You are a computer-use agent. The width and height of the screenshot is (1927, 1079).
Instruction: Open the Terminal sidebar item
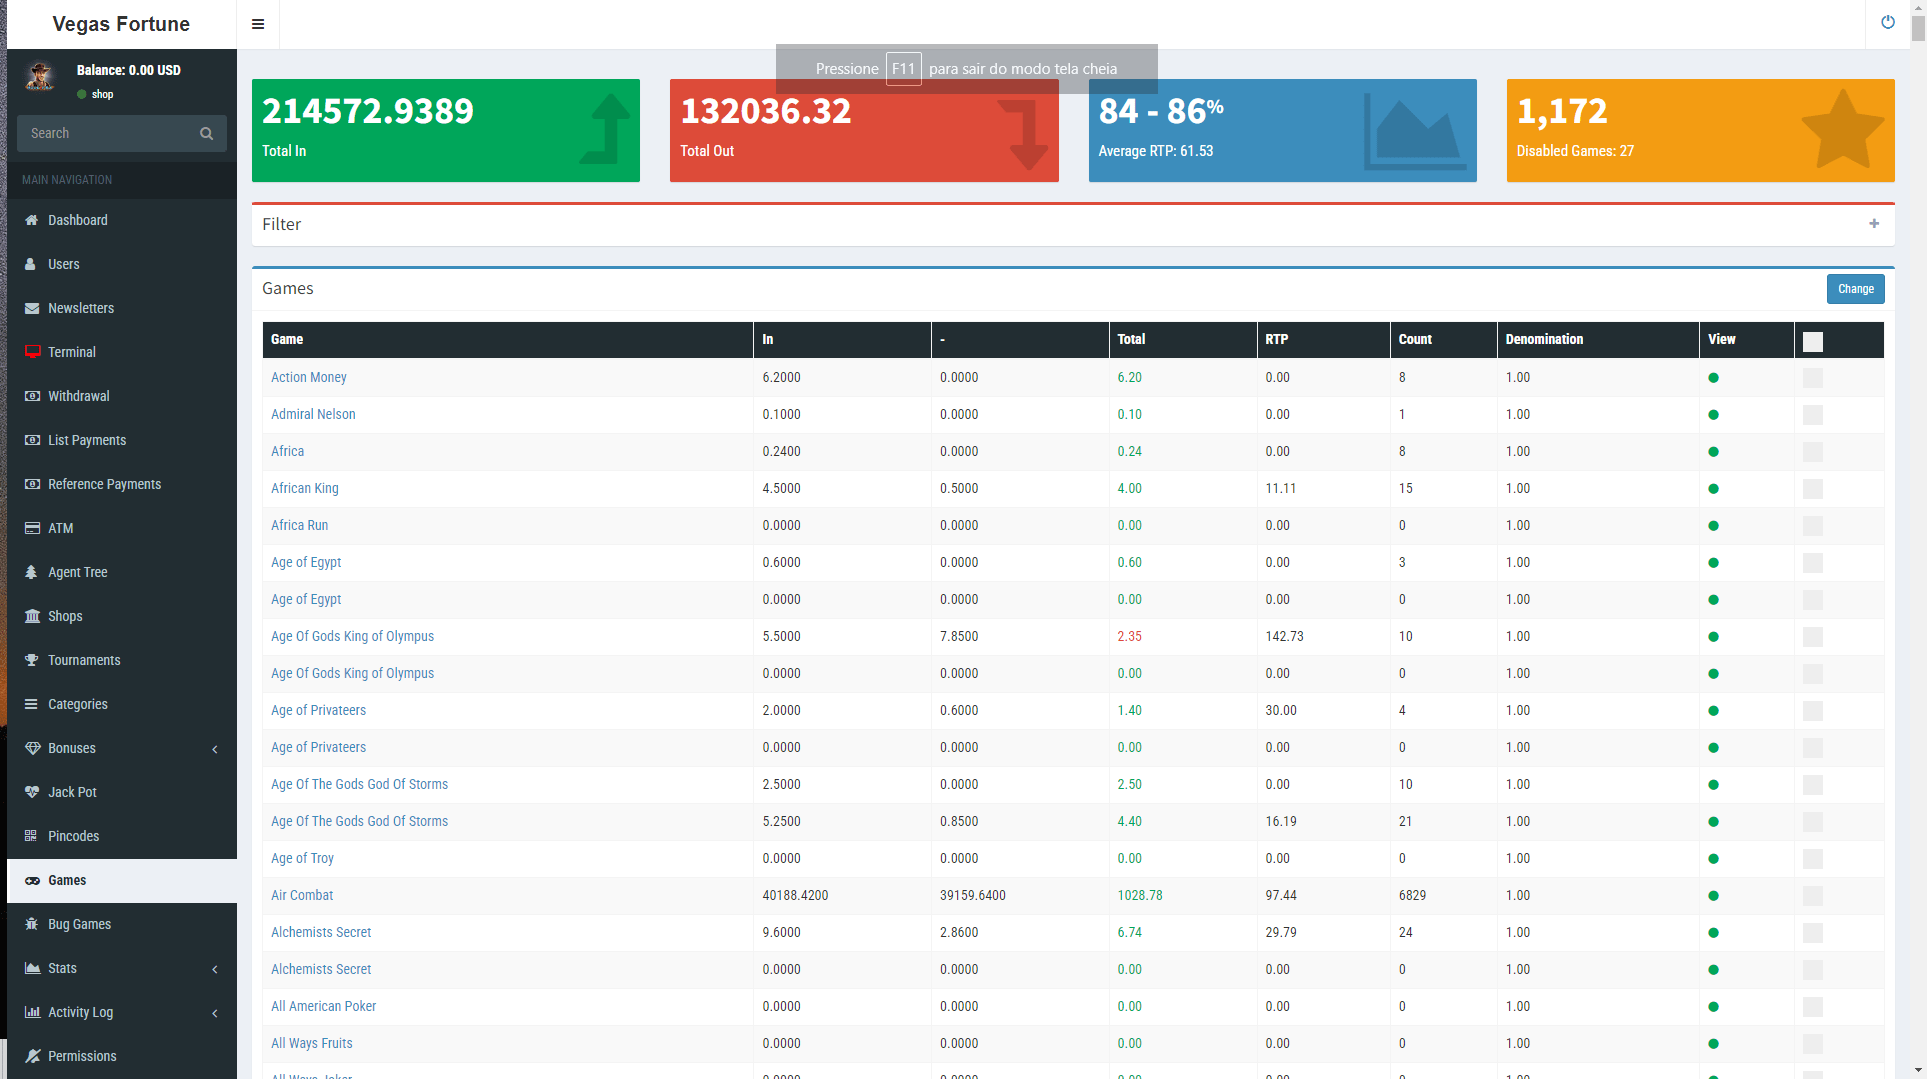tap(71, 352)
